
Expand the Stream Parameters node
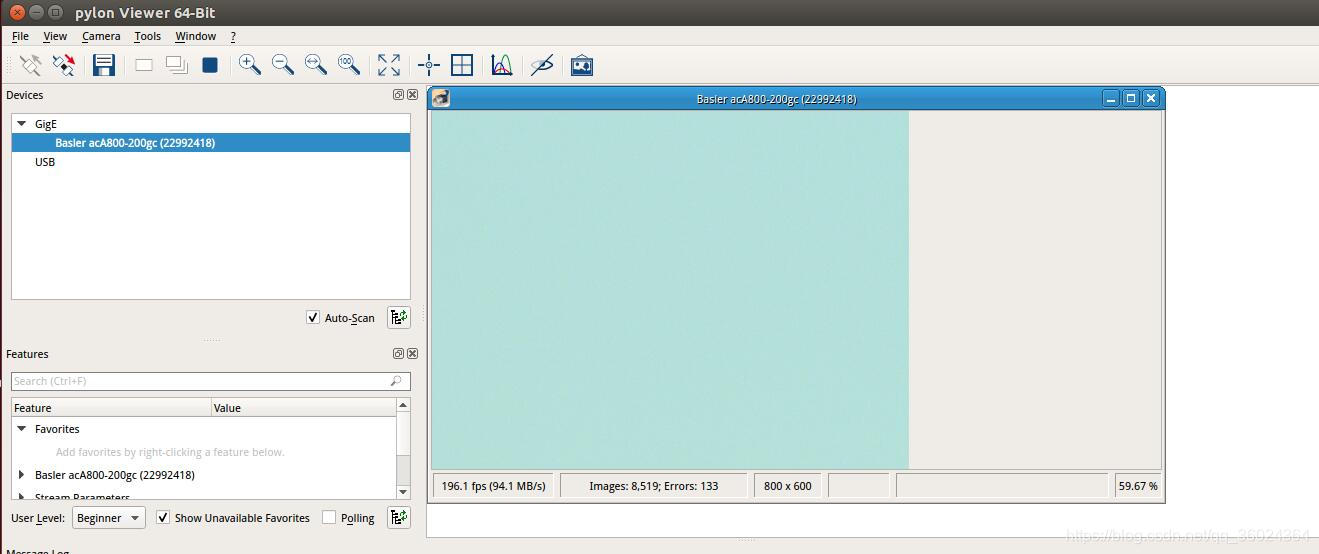22,496
